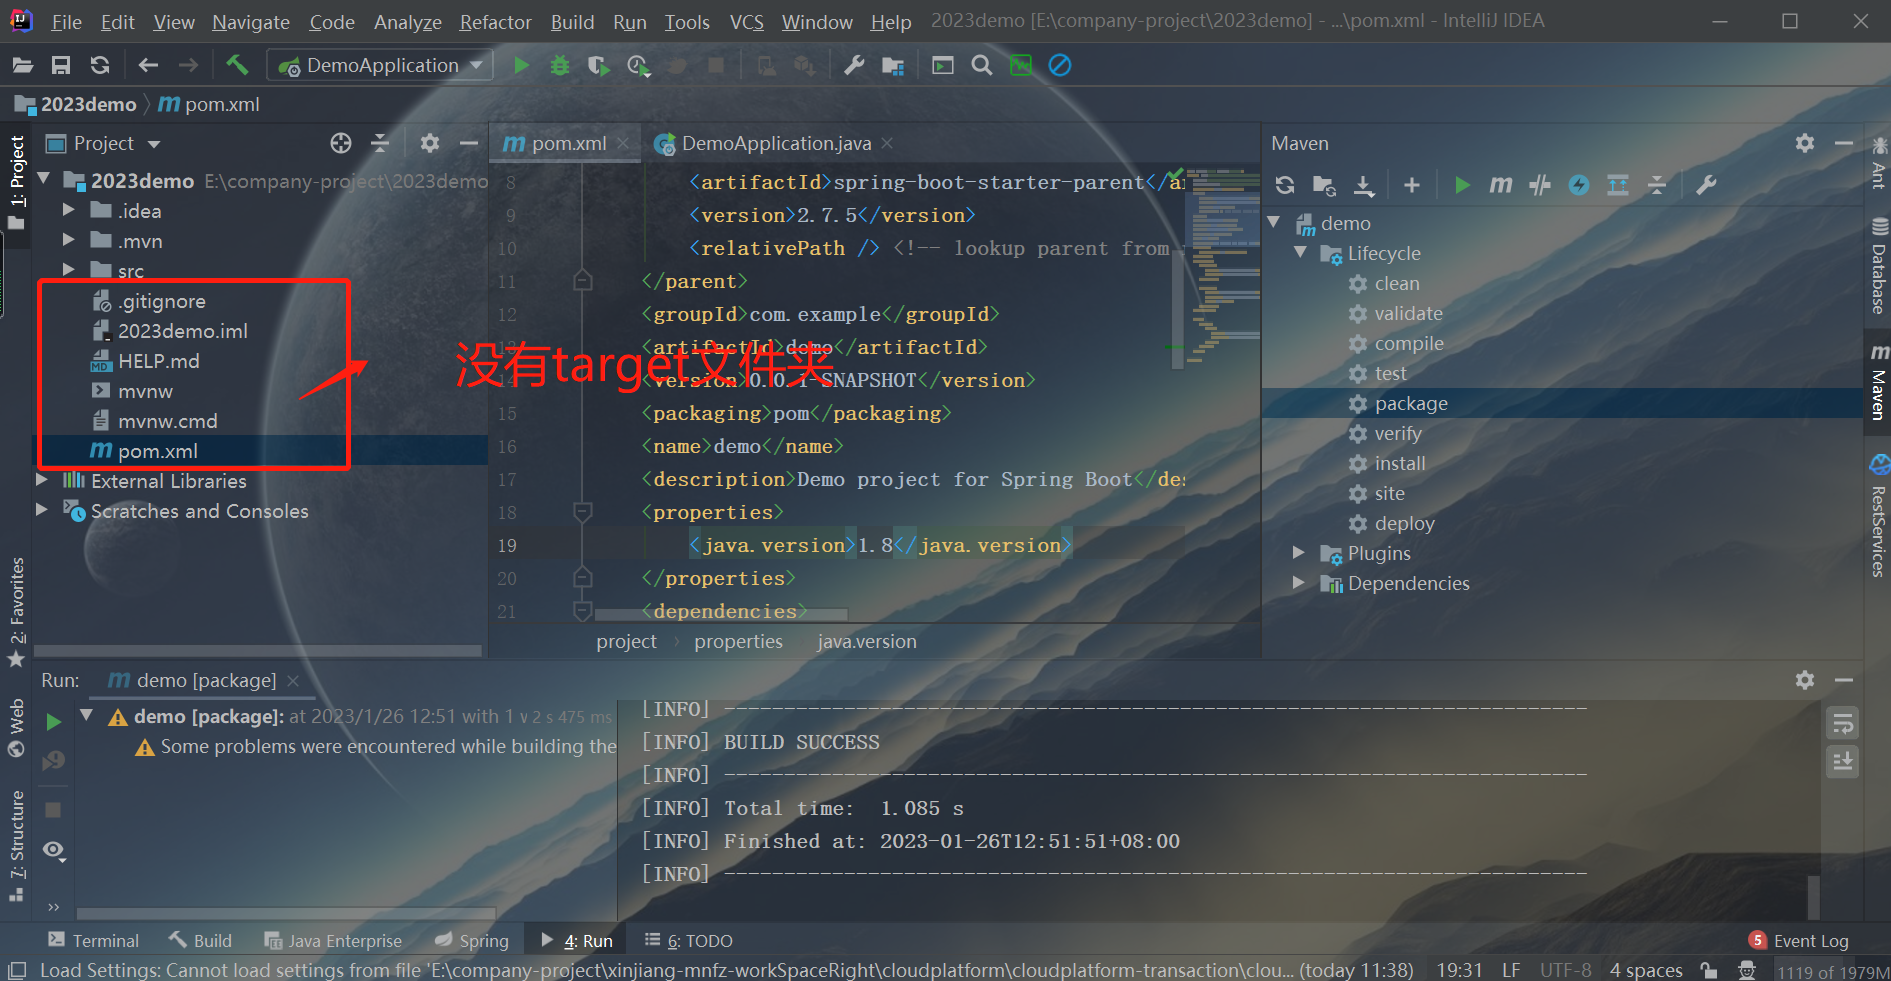Click Generate Sources and Update Folders icon
This screenshot has height=981, width=1891.
click(x=1324, y=185)
